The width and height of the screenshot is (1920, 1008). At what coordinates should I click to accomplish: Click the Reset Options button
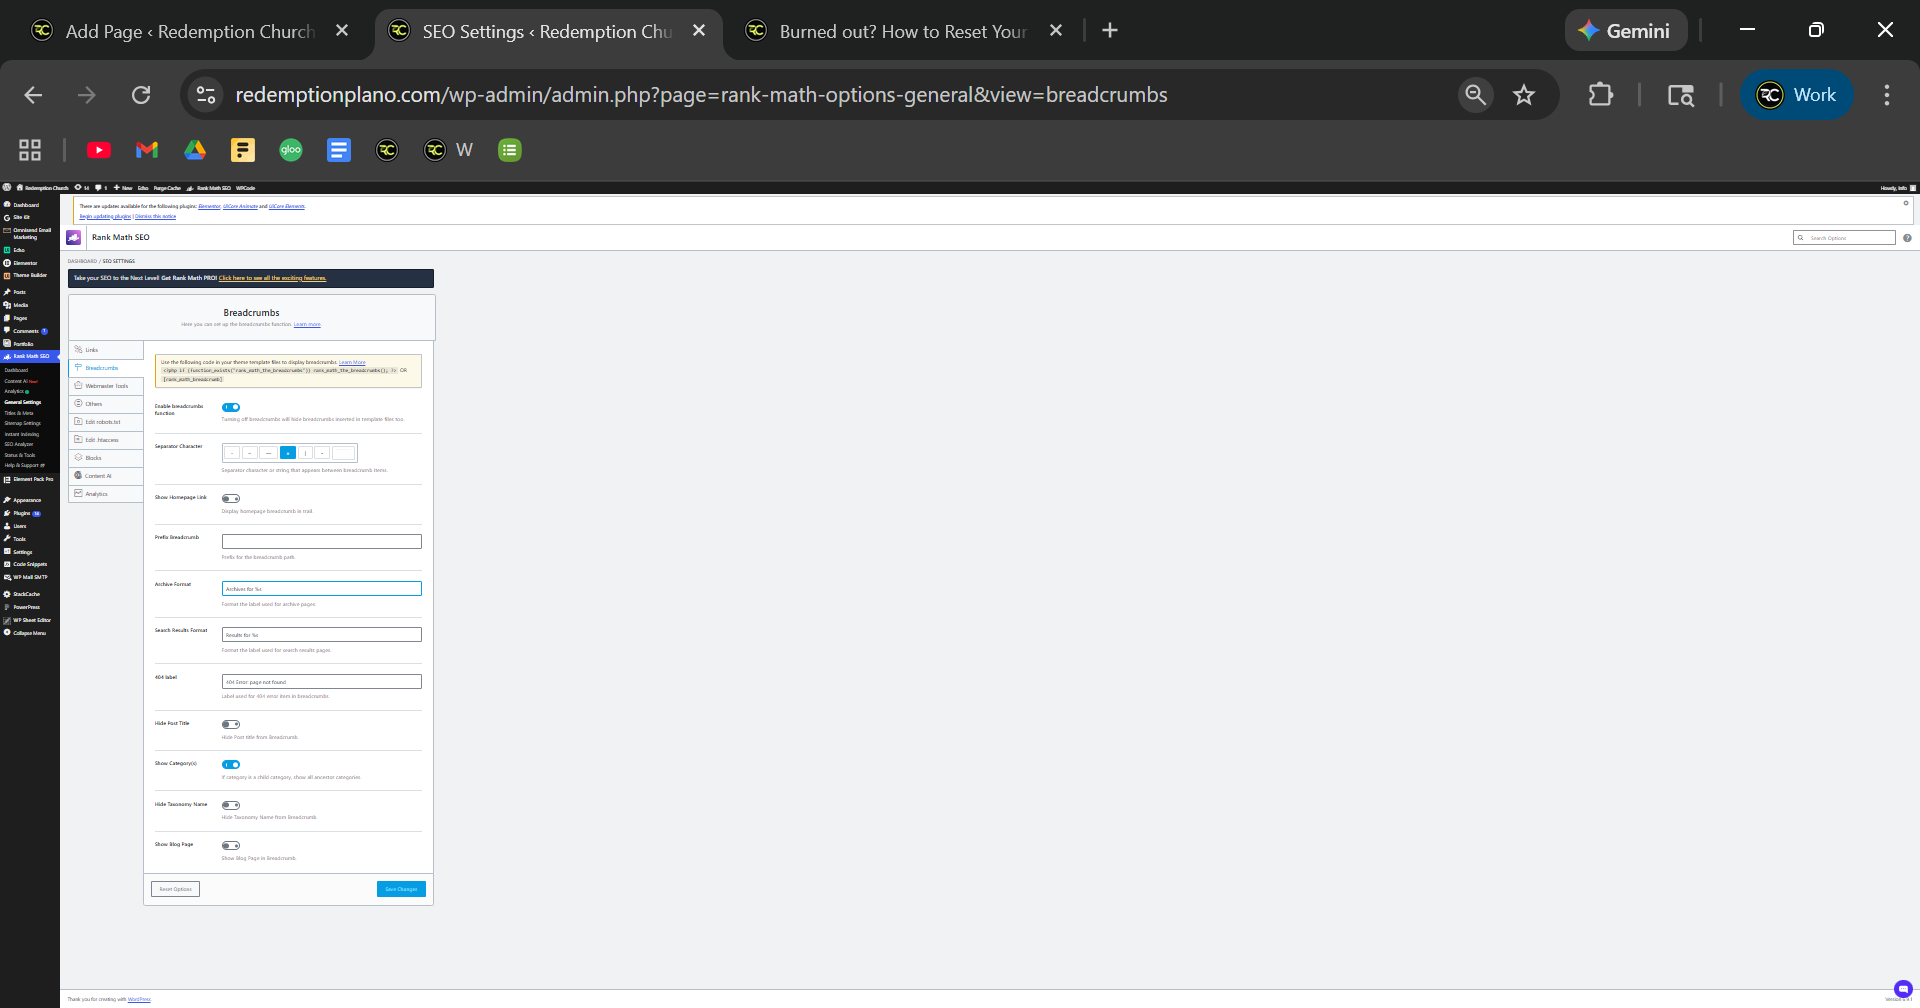pos(175,889)
